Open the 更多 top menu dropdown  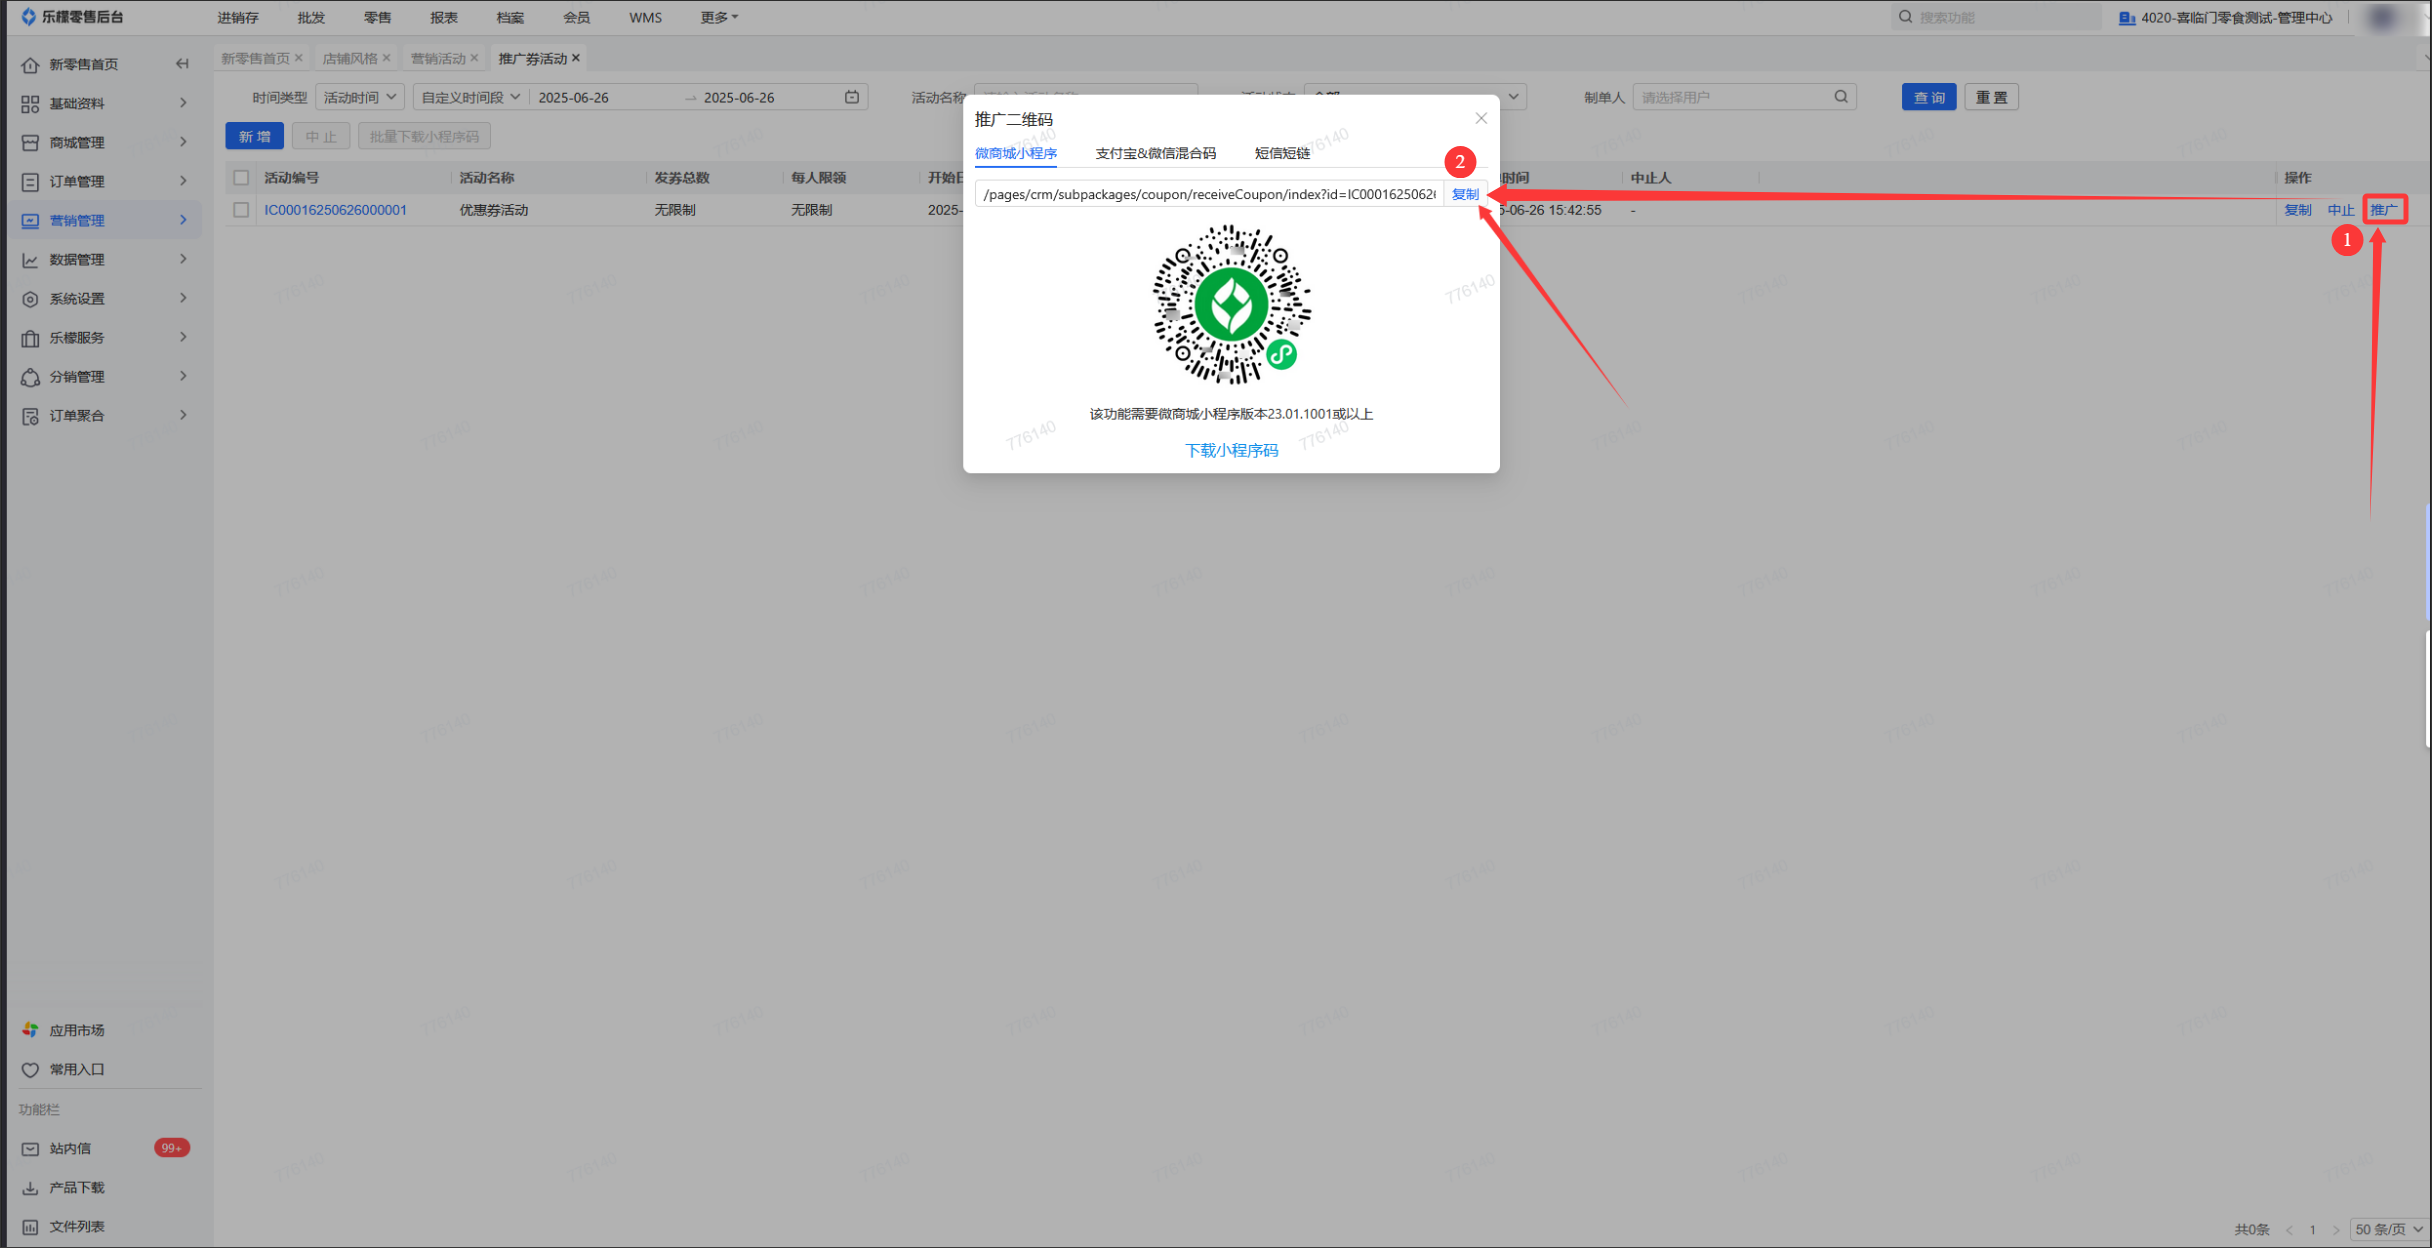coord(719,17)
